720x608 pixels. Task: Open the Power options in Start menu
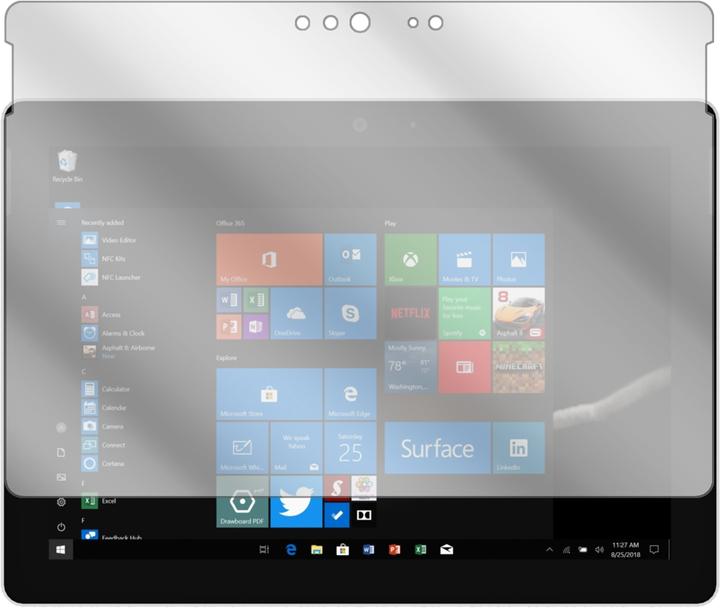tap(61, 527)
